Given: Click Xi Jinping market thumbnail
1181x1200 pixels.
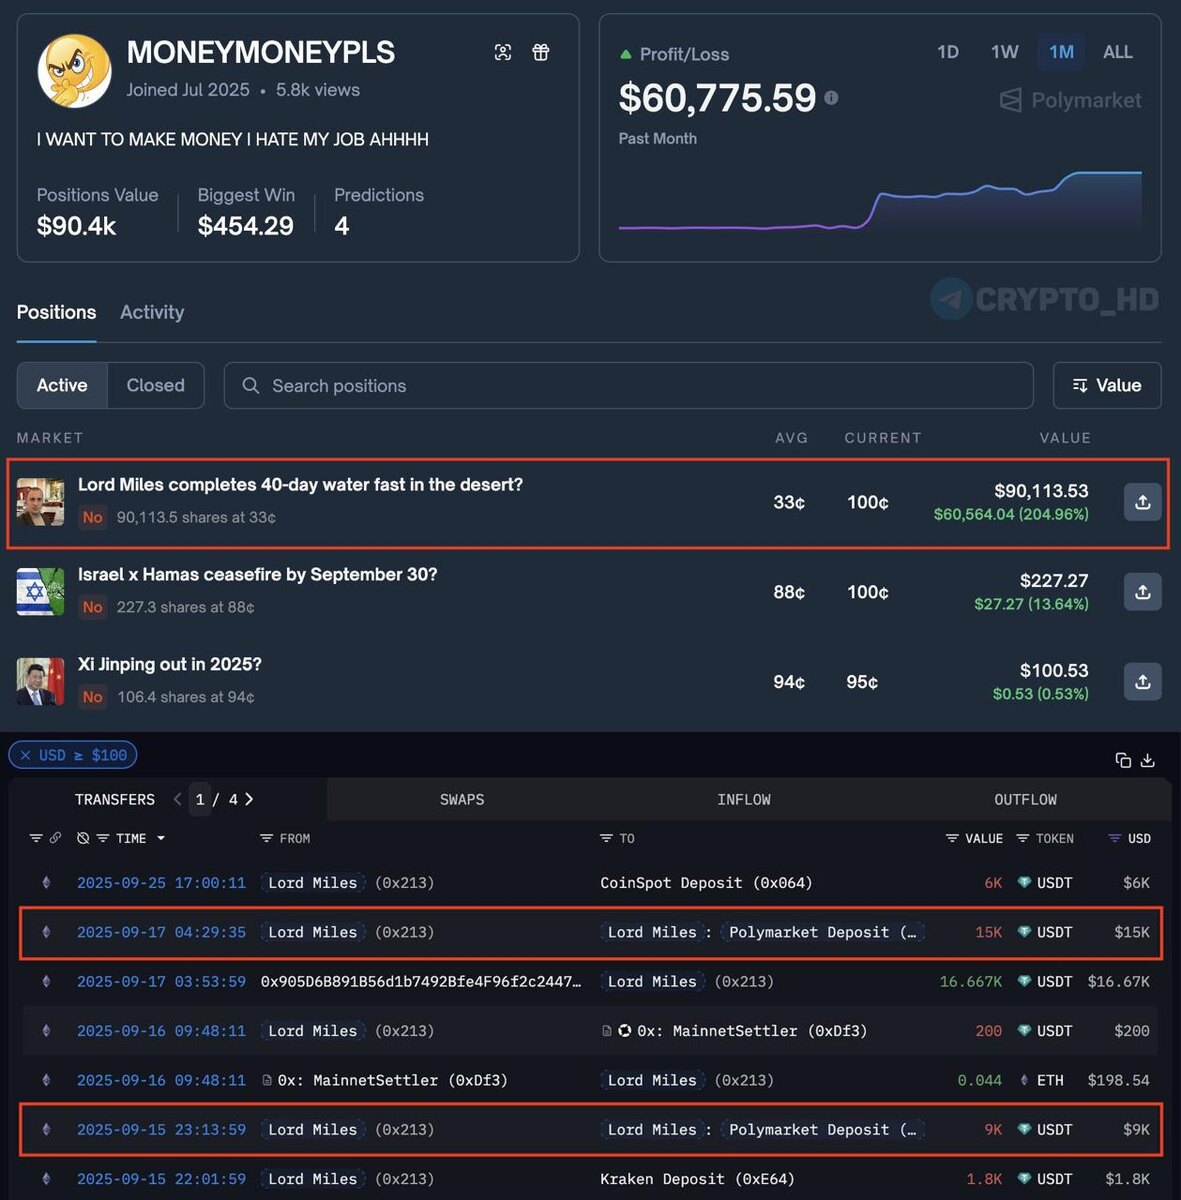Looking at the screenshot, I should [40, 681].
